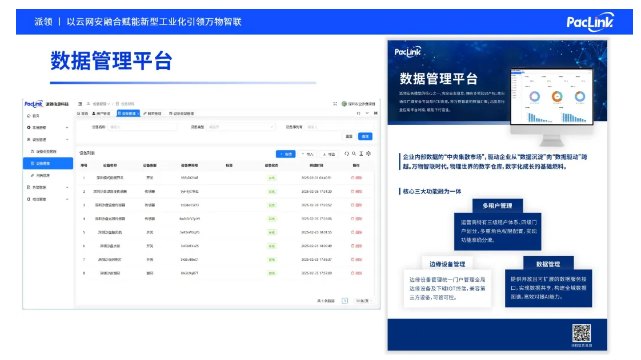Click the blue search button in filter area
This screenshot has height=360, width=641.
(x=365, y=136)
